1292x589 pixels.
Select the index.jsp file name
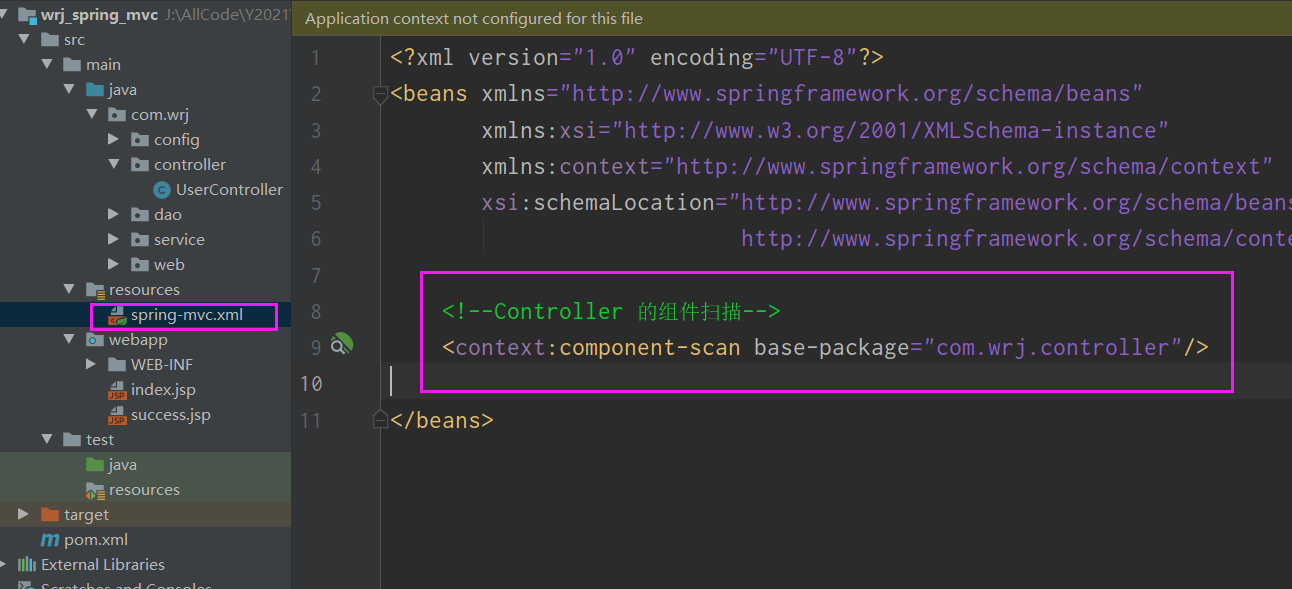[163, 390]
